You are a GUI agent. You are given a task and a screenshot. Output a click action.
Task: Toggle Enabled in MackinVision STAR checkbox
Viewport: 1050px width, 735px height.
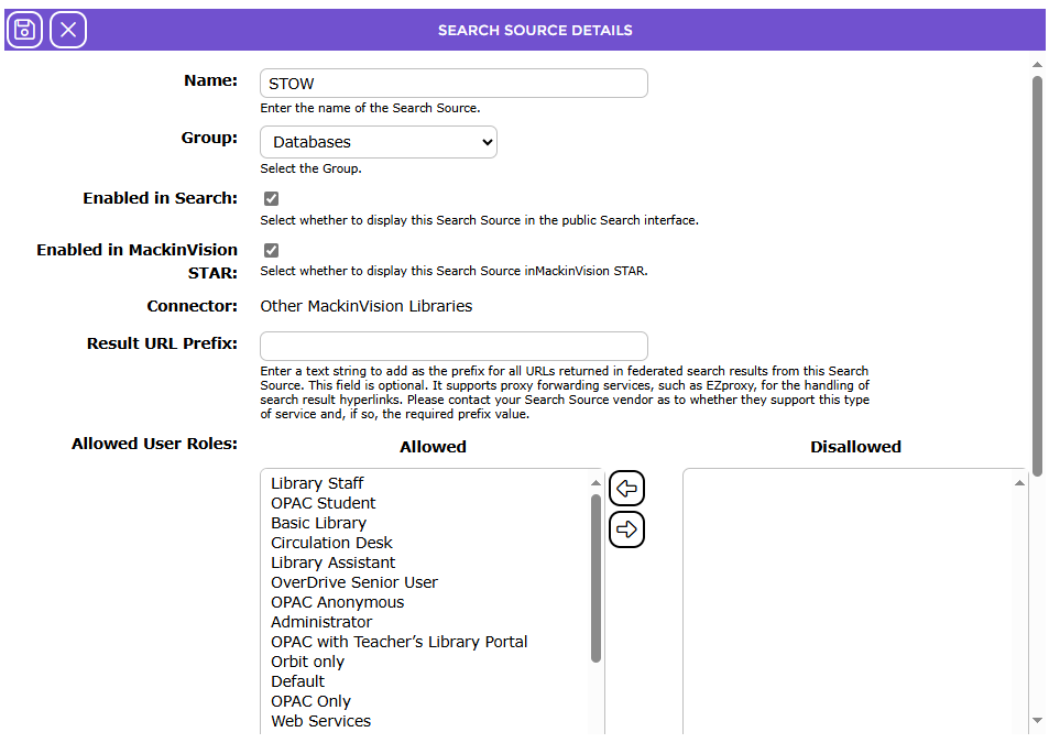[271, 250]
